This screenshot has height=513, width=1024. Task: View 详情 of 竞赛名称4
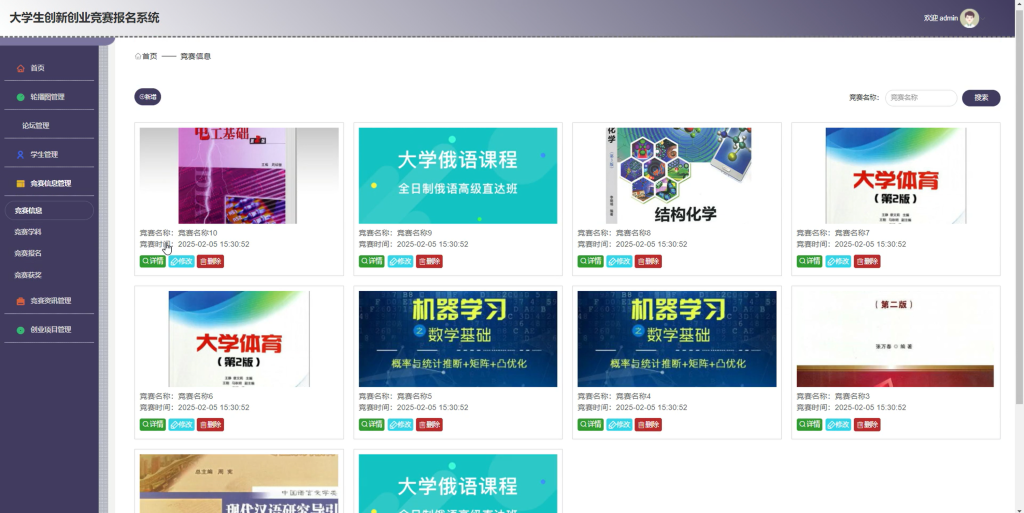click(x=590, y=424)
